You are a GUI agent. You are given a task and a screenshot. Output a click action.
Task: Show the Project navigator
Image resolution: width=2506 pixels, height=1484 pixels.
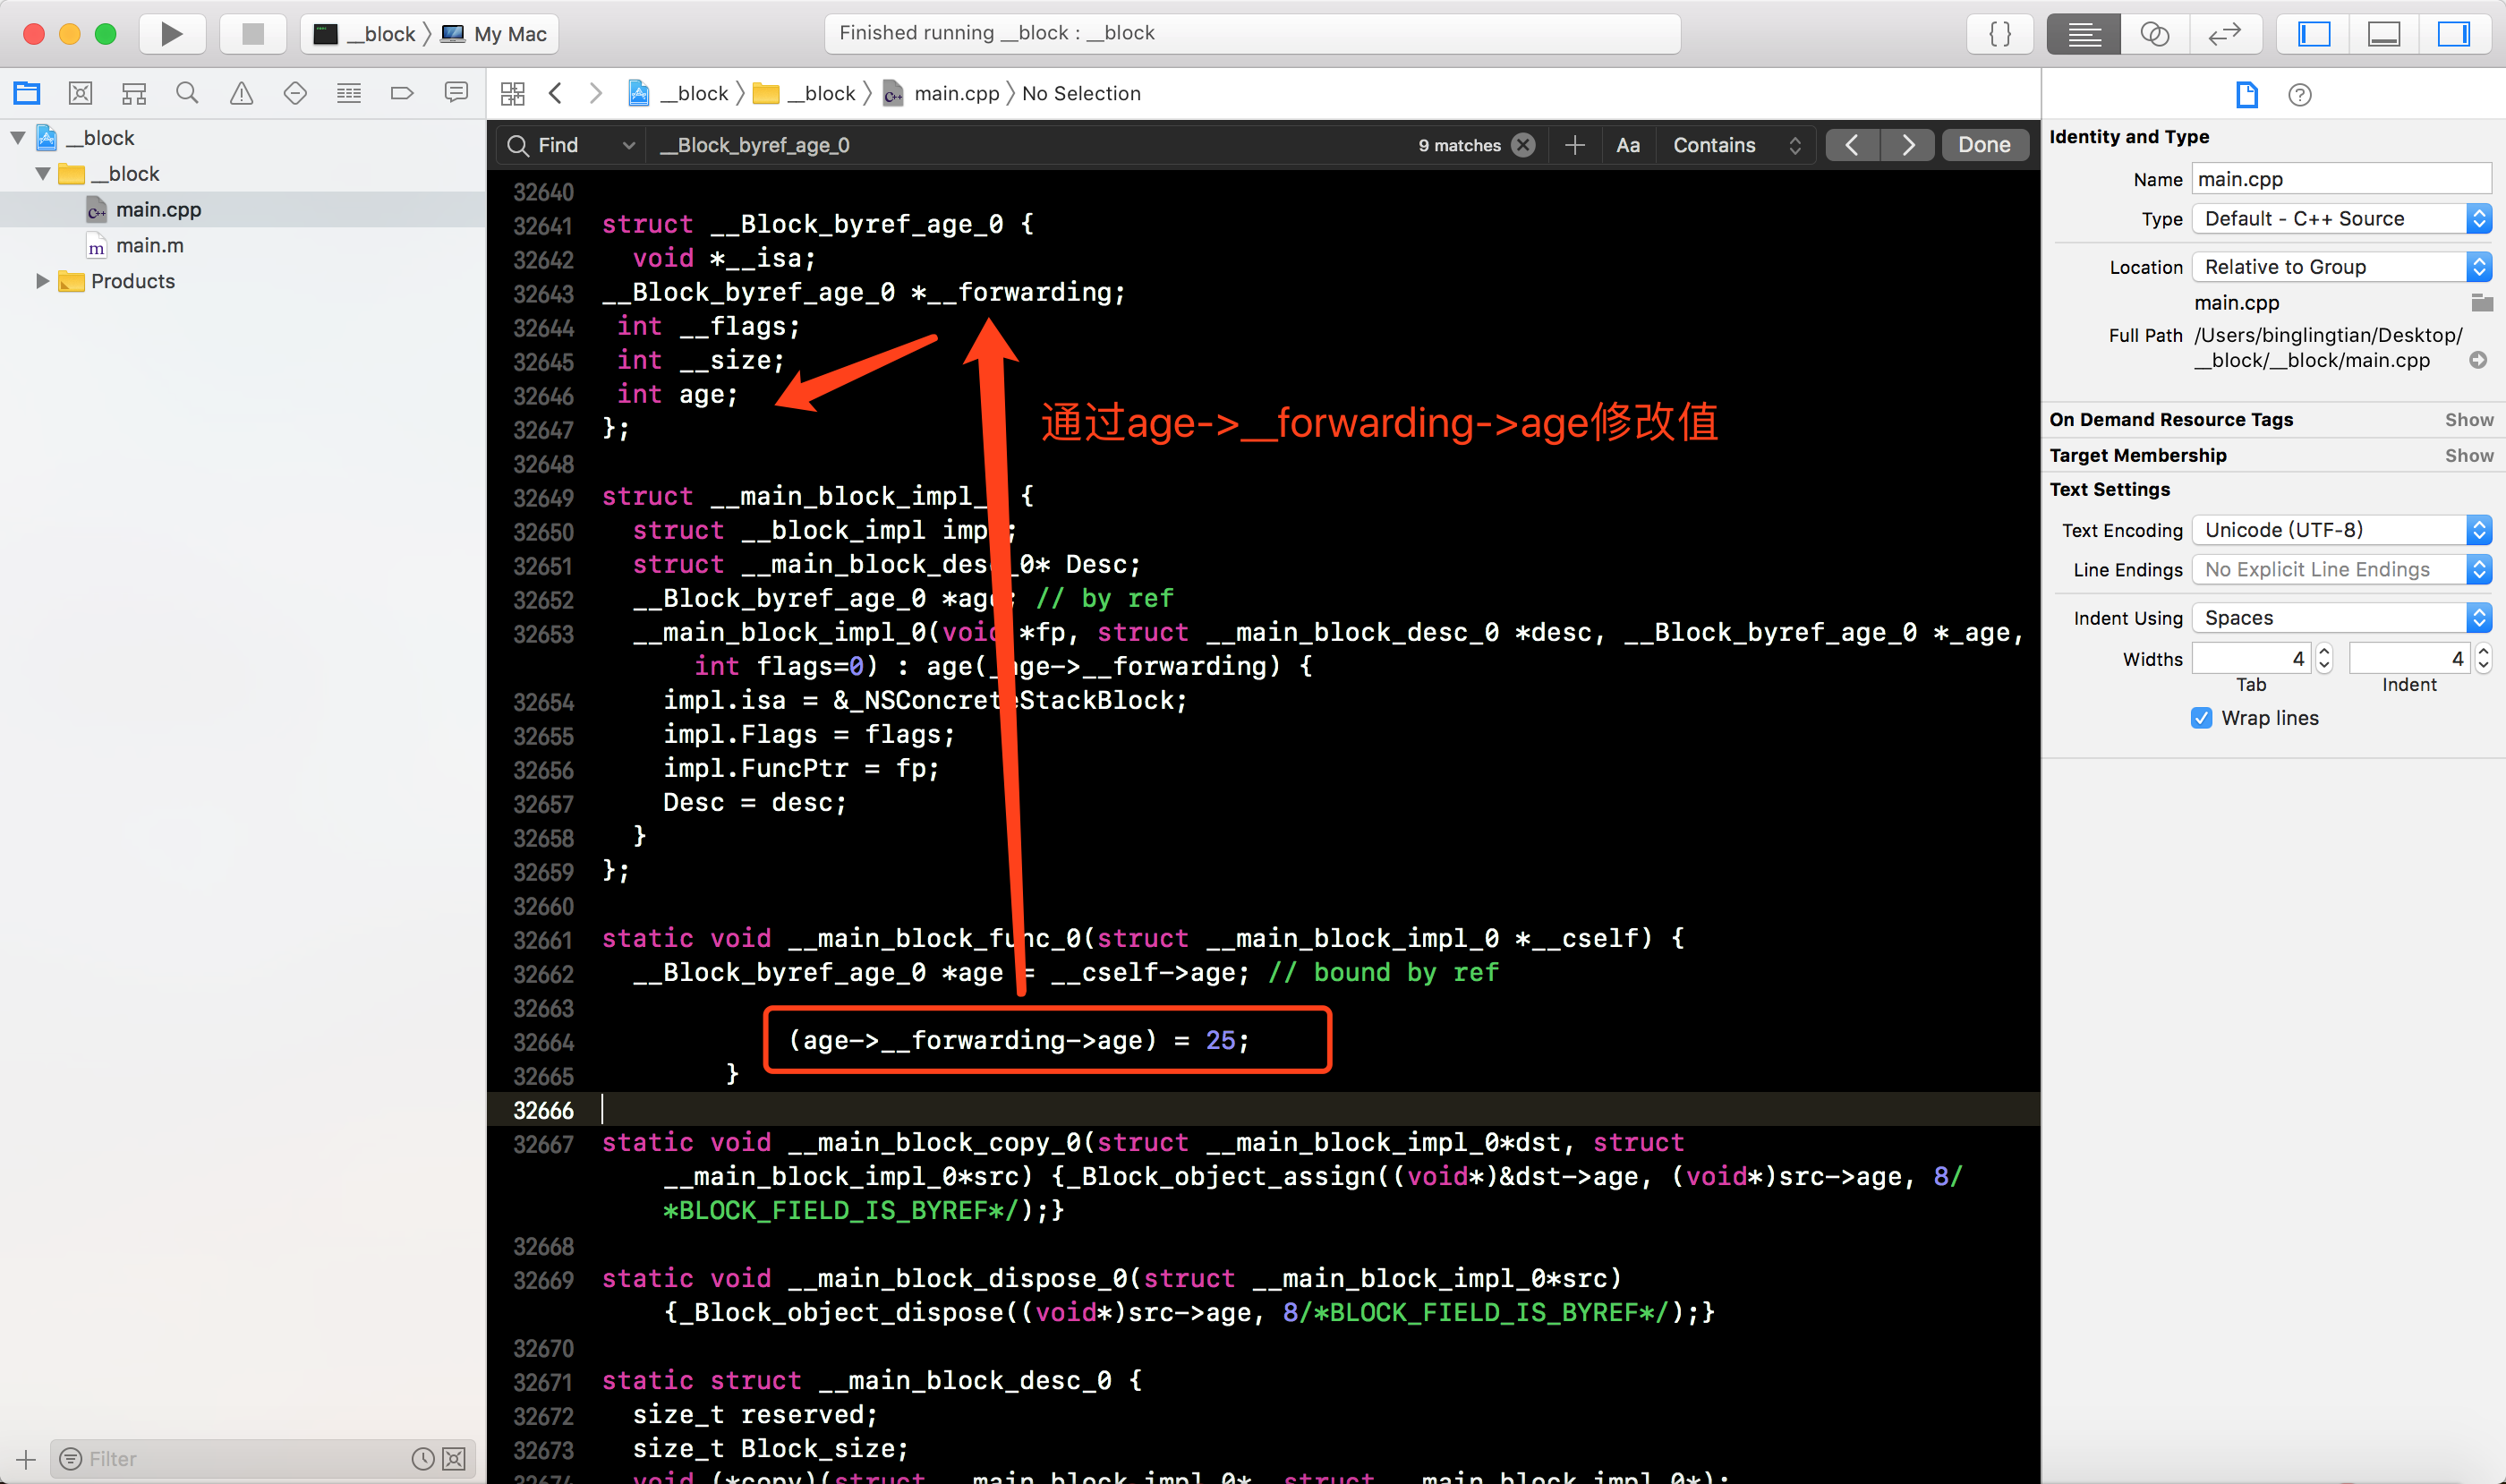point(27,93)
